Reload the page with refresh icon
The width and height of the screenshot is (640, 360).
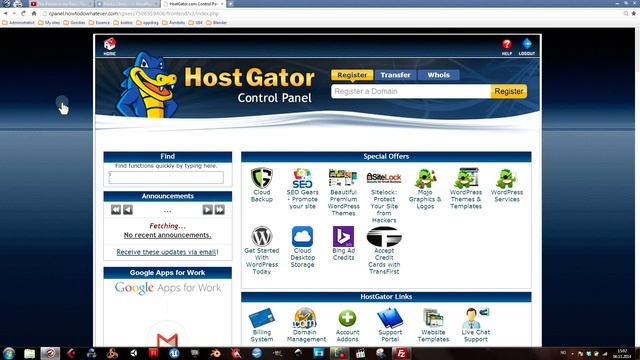click(24, 13)
